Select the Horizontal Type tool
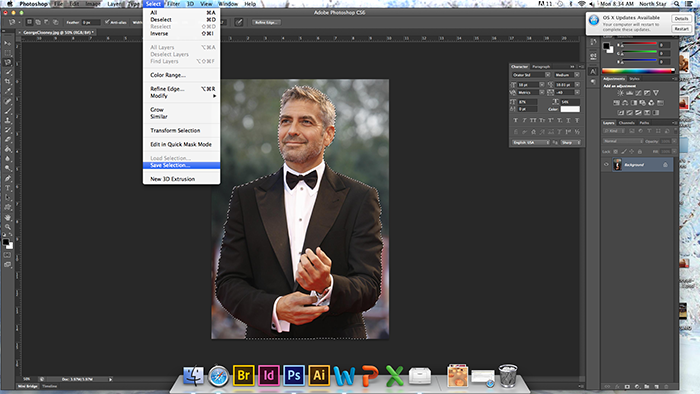This screenshot has height=394, width=700. pyautogui.click(x=8, y=188)
